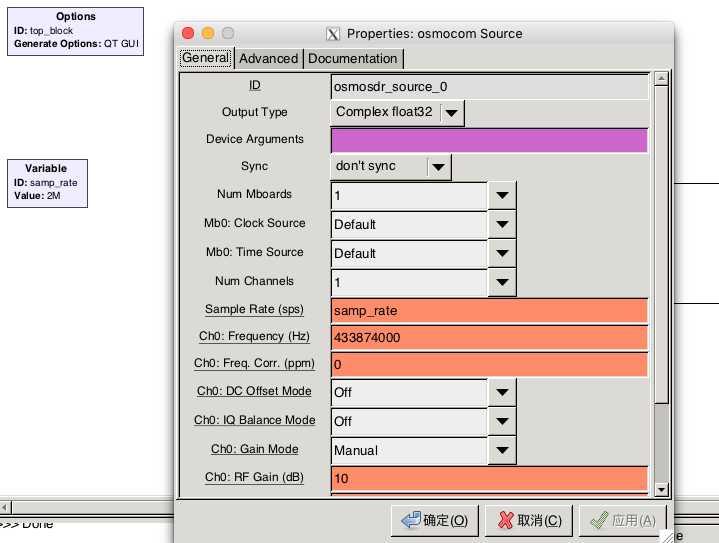719x543 pixels.
Task: Click the Device Arguments purple field
Action: click(489, 140)
